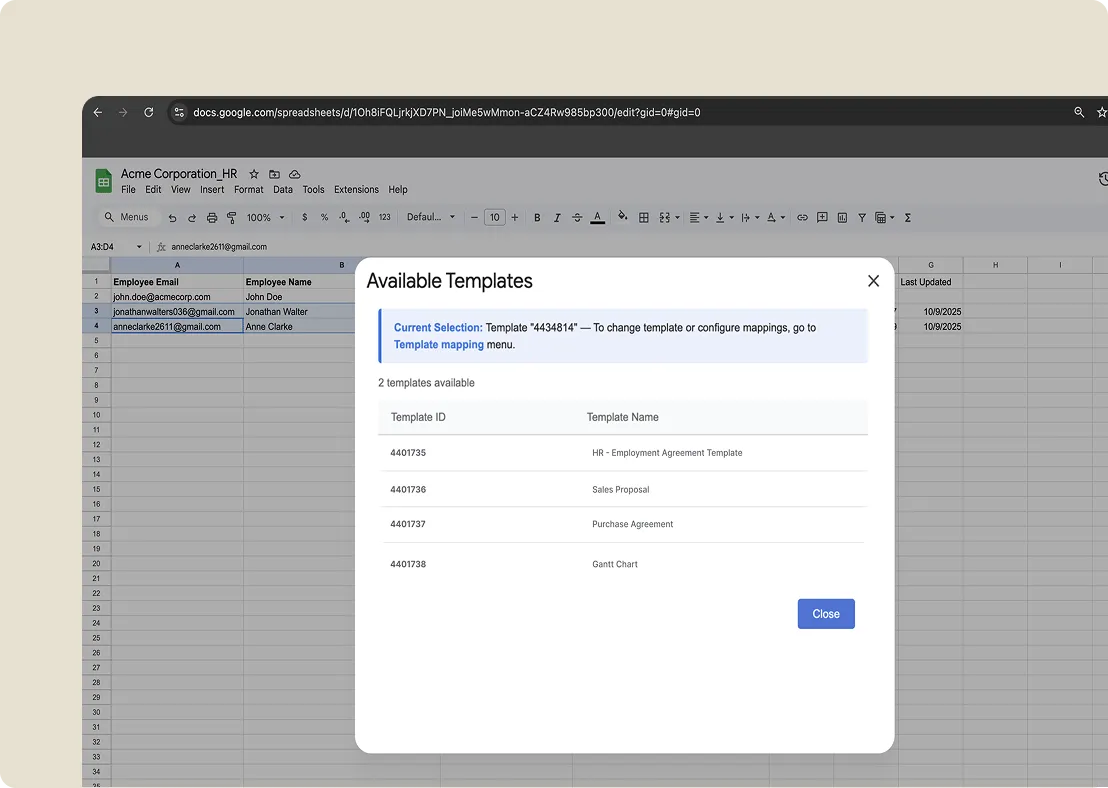This screenshot has width=1108, height=788.
Task: Click template ID 4401738
Action: click(x=408, y=564)
